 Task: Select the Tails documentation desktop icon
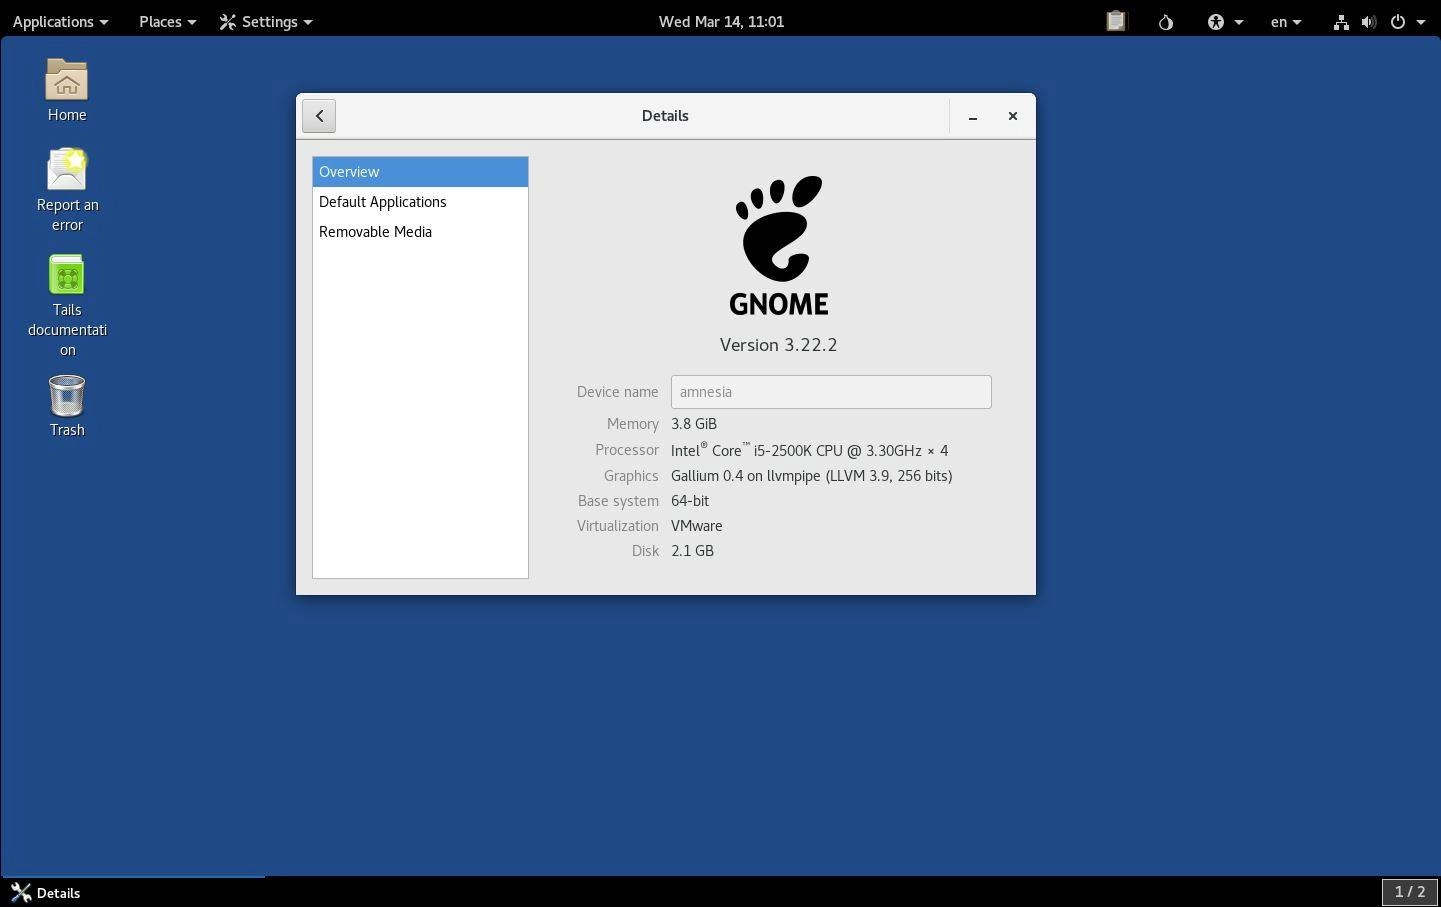[67, 306]
